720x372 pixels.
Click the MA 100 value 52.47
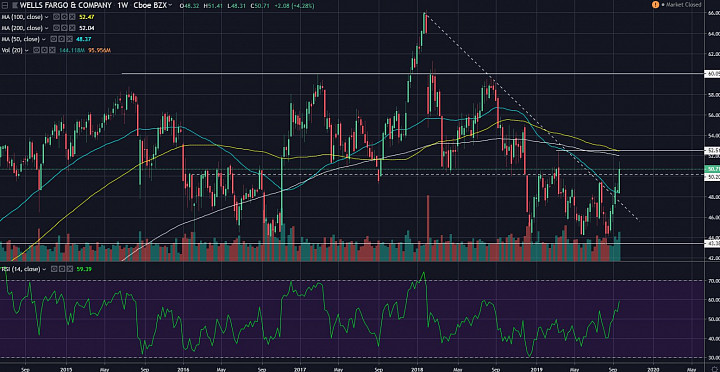pos(86,17)
